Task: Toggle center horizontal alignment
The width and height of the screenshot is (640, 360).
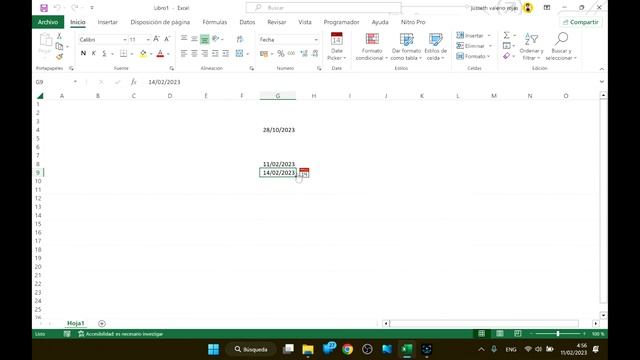Action: click(194, 53)
